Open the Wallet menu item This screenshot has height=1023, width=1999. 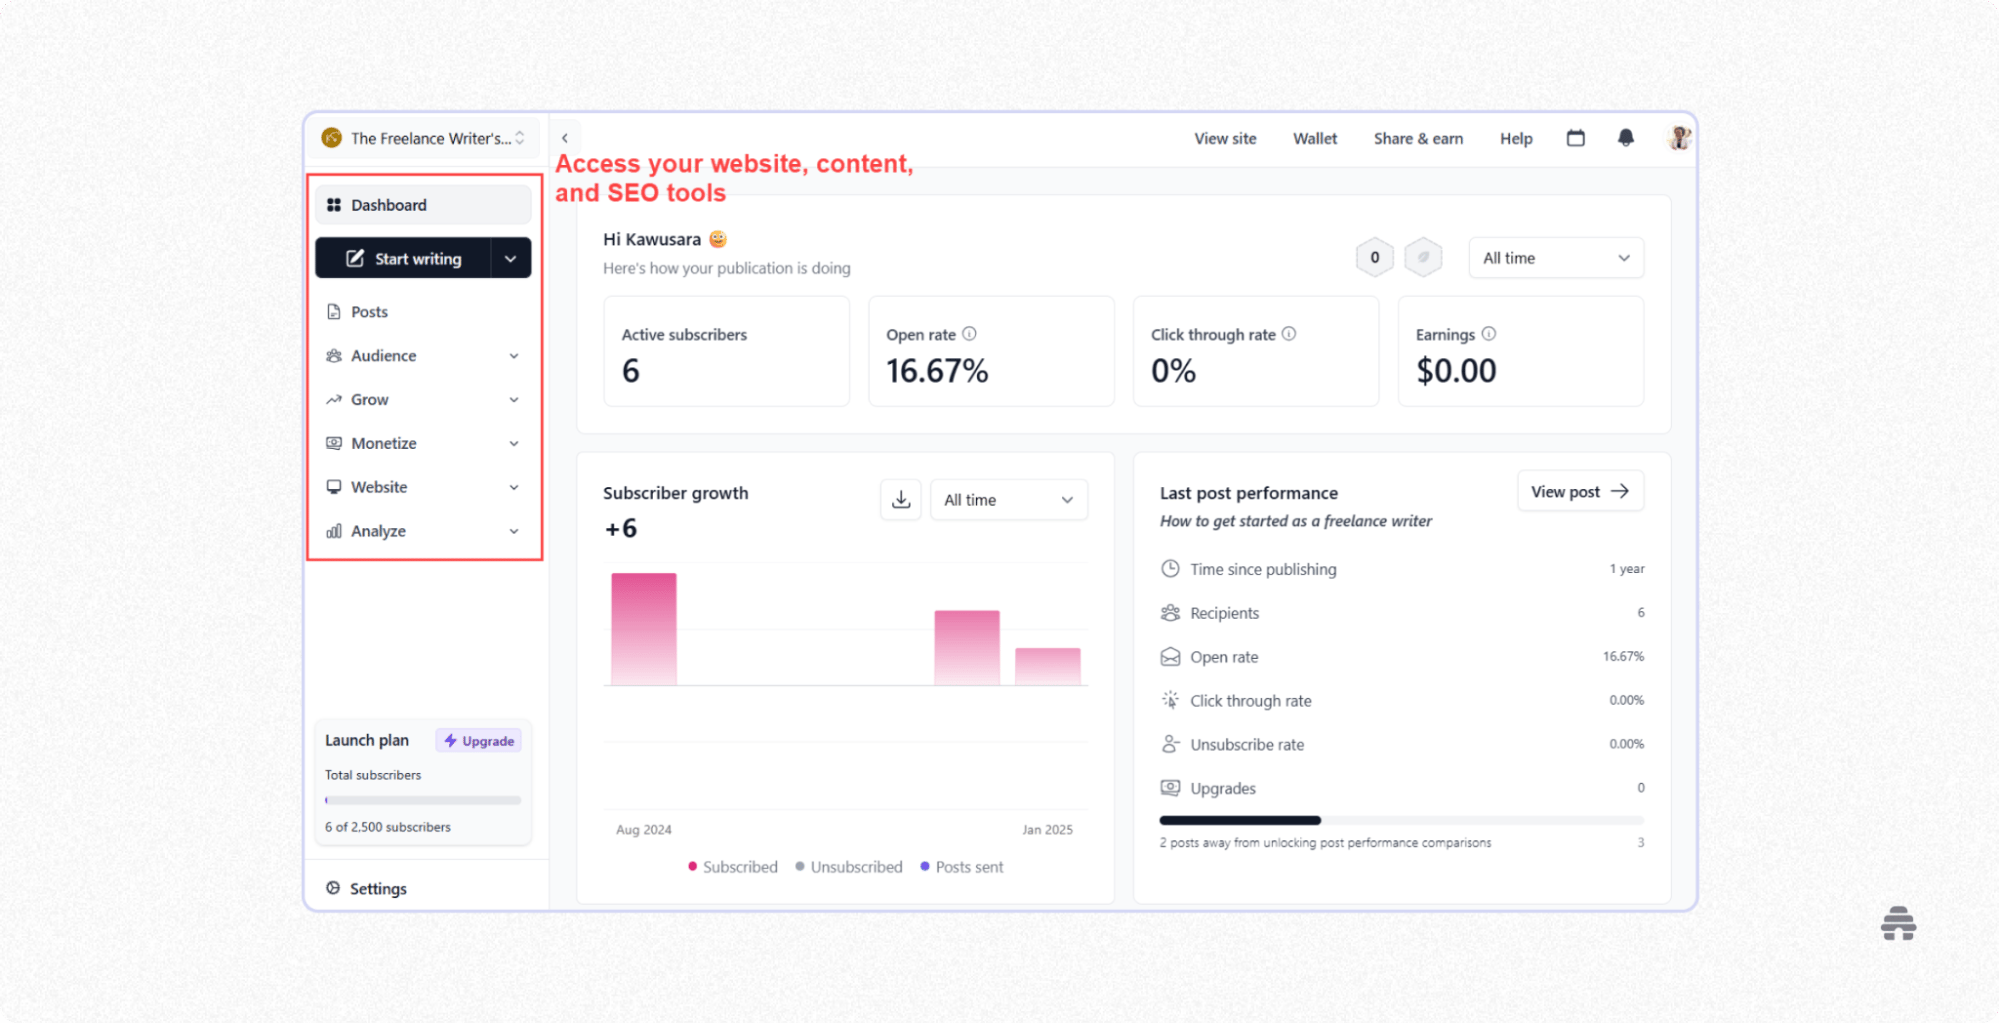pos(1315,138)
